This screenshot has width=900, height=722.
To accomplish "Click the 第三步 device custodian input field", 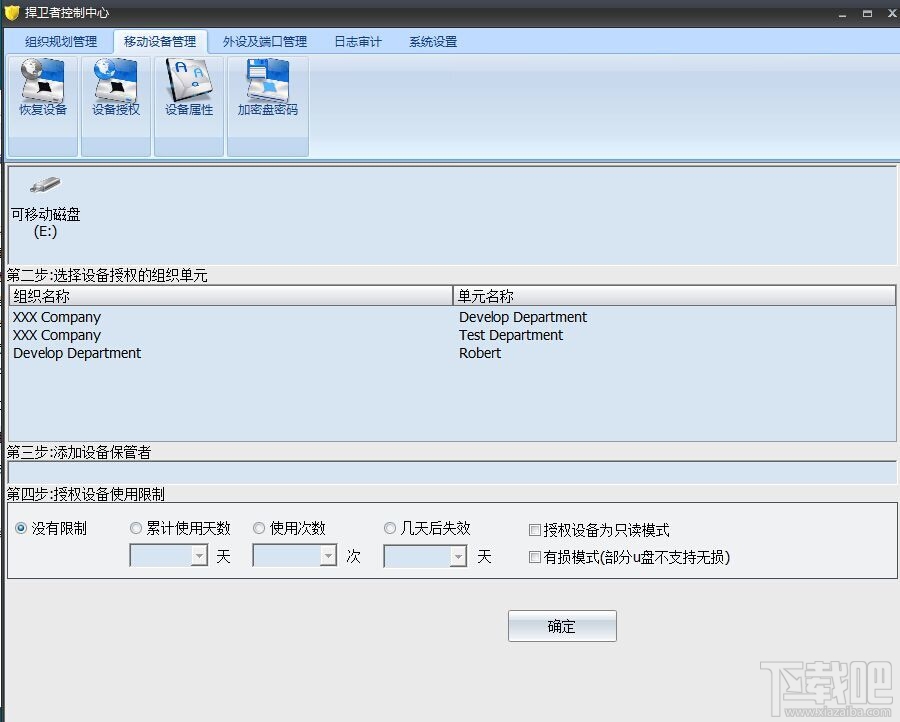I will click(x=452, y=472).
